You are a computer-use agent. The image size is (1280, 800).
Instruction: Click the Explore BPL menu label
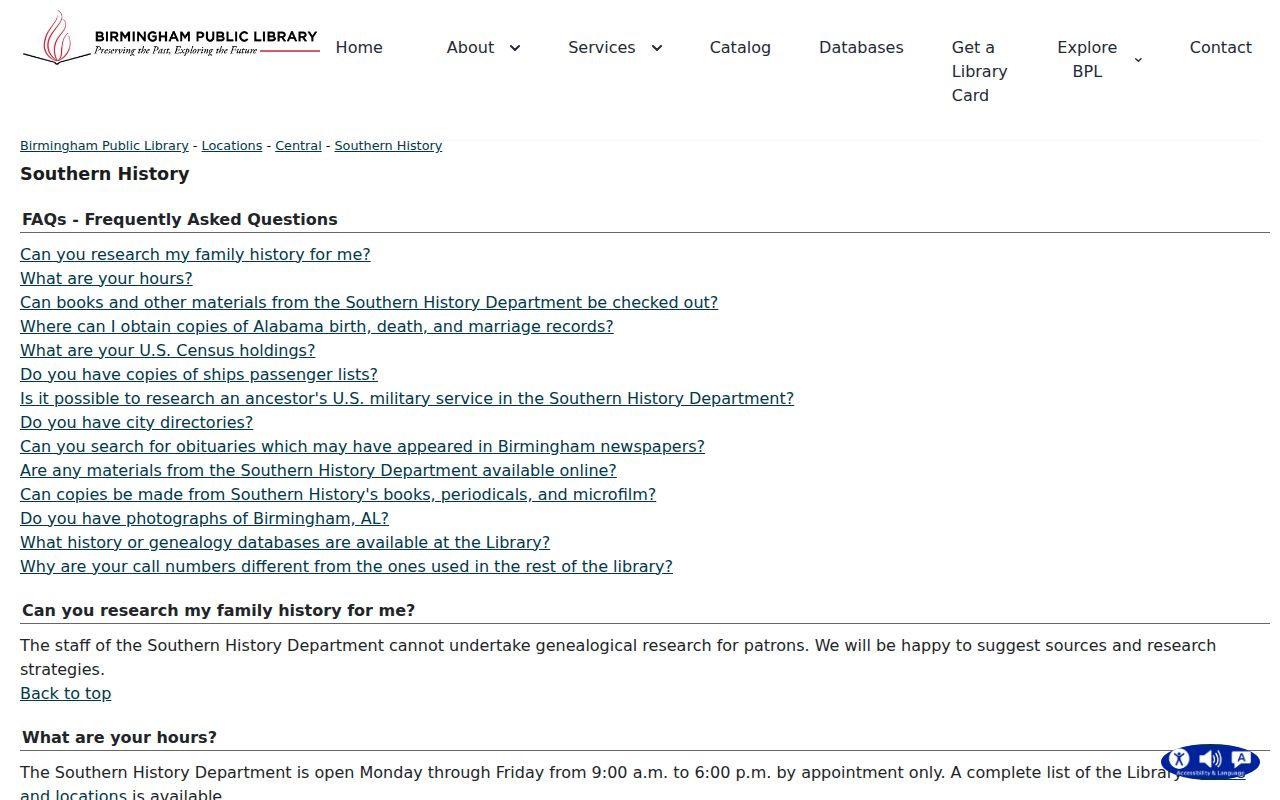click(1087, 59)
